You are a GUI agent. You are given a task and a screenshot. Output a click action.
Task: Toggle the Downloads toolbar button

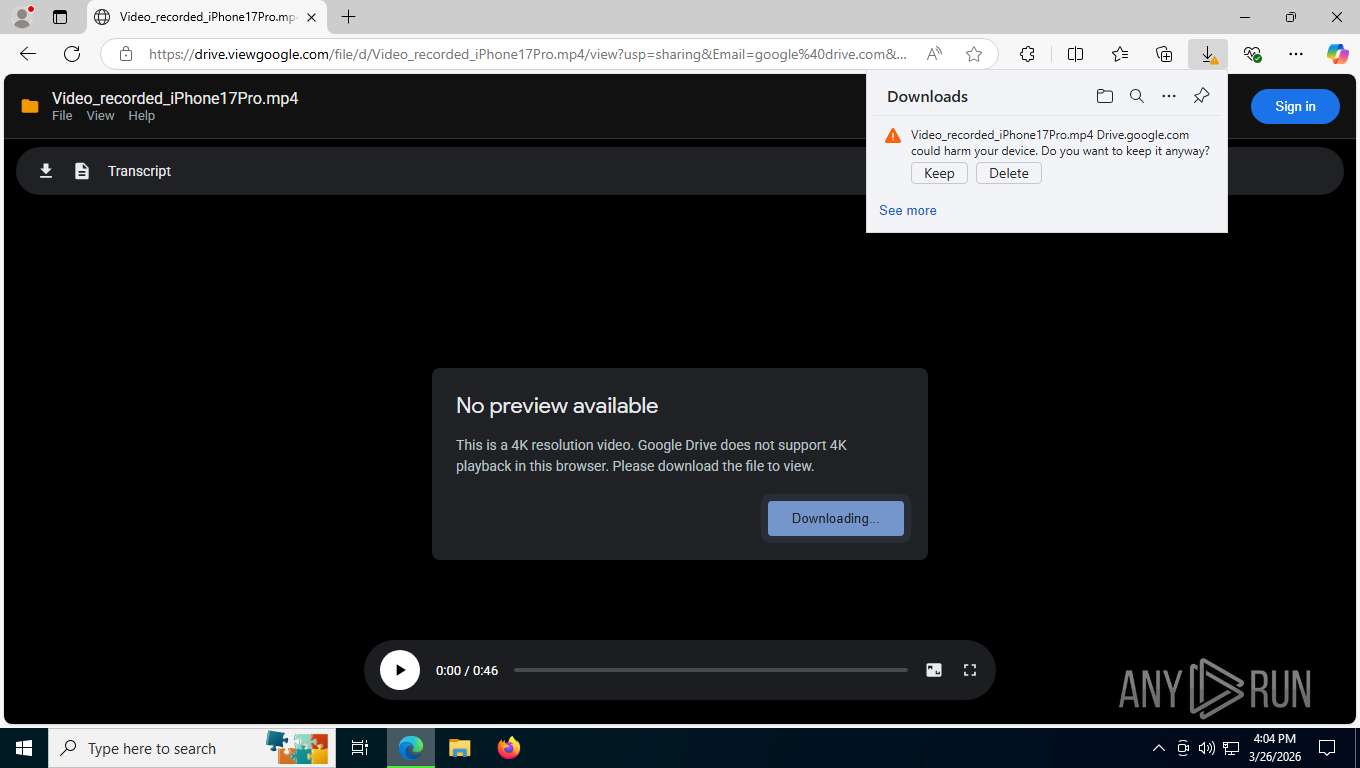(x=1208, y=54)
